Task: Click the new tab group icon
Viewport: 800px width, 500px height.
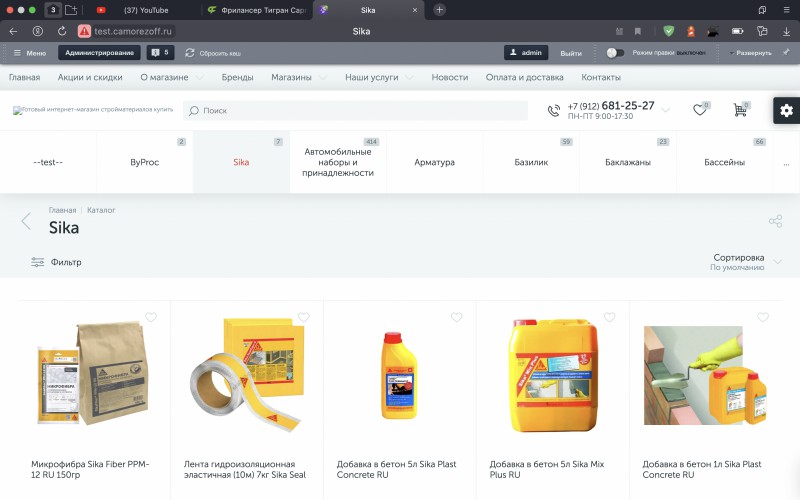Action: (71, 10)
